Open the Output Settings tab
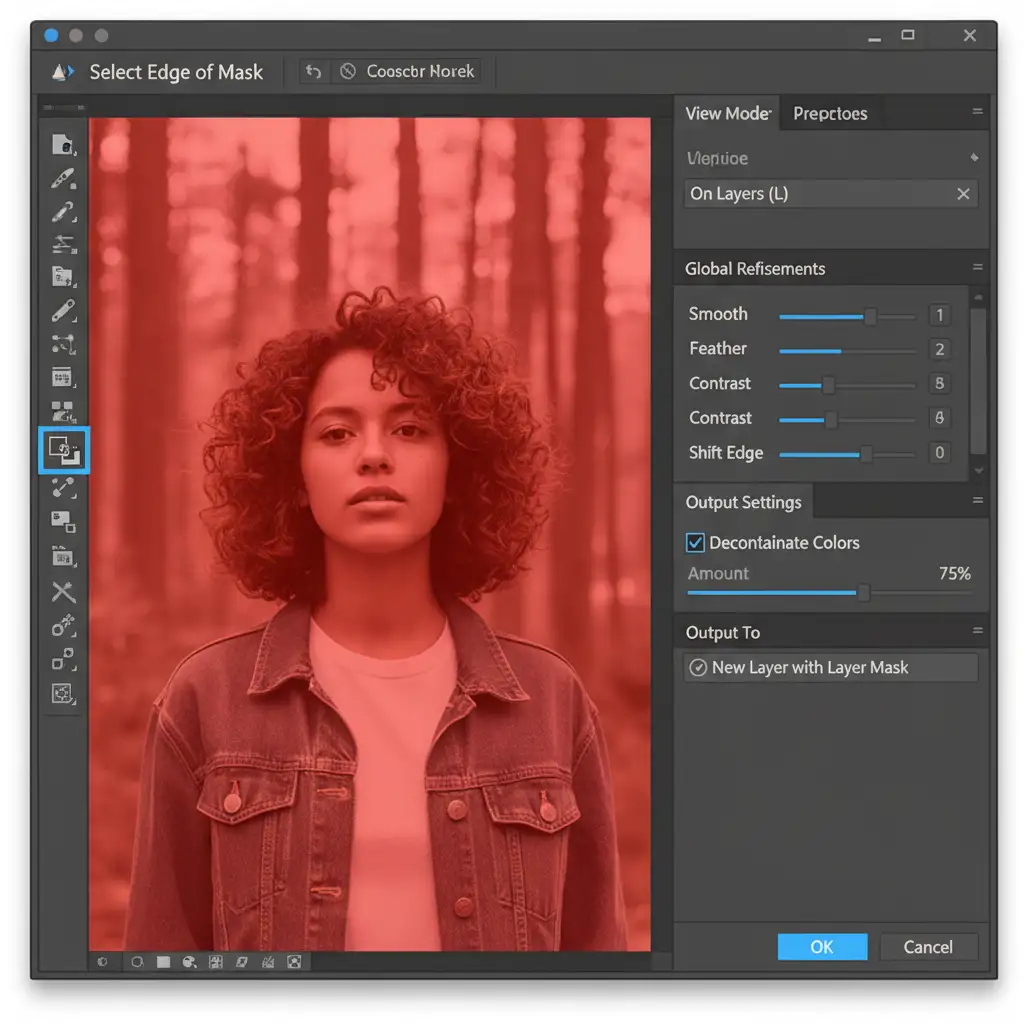 pos(743,502)
